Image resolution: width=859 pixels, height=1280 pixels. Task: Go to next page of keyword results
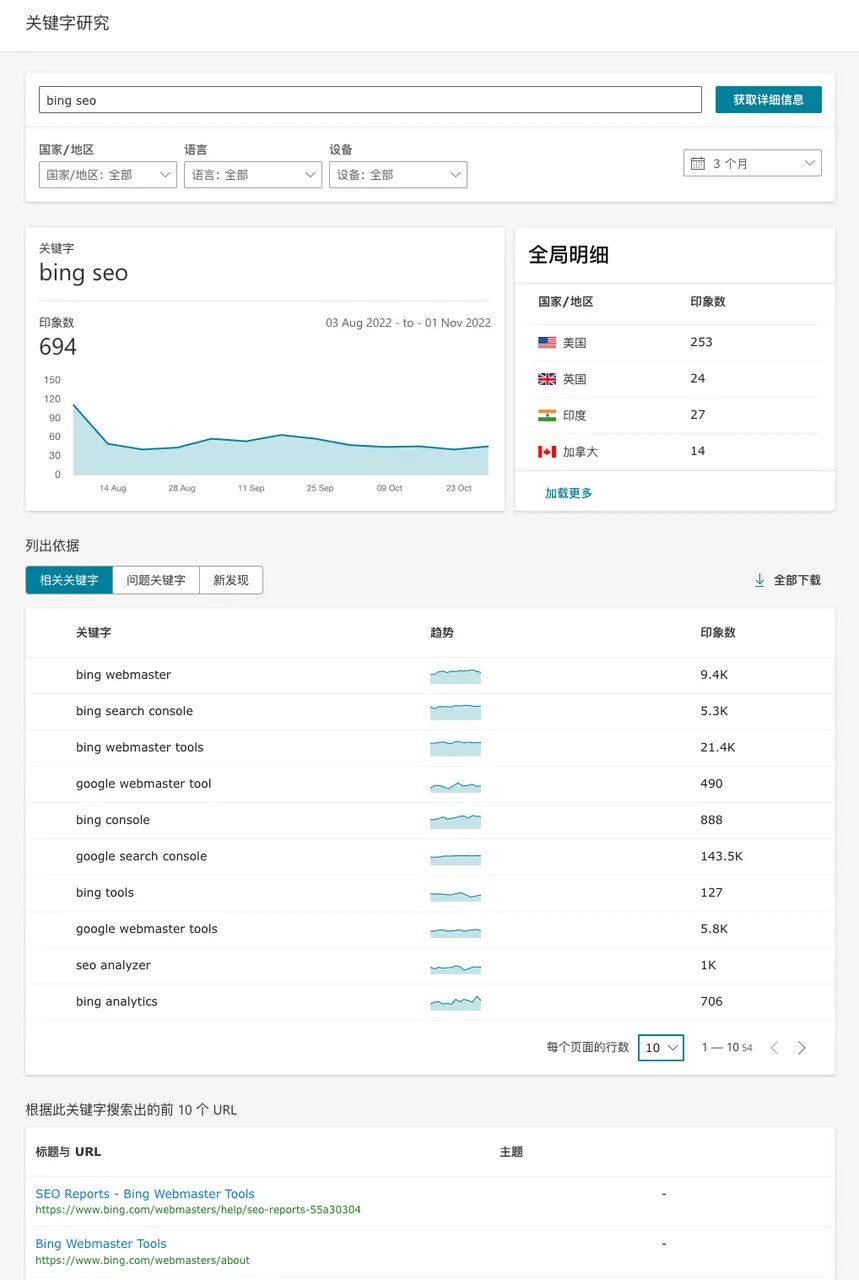click(x=801, y=1048)
